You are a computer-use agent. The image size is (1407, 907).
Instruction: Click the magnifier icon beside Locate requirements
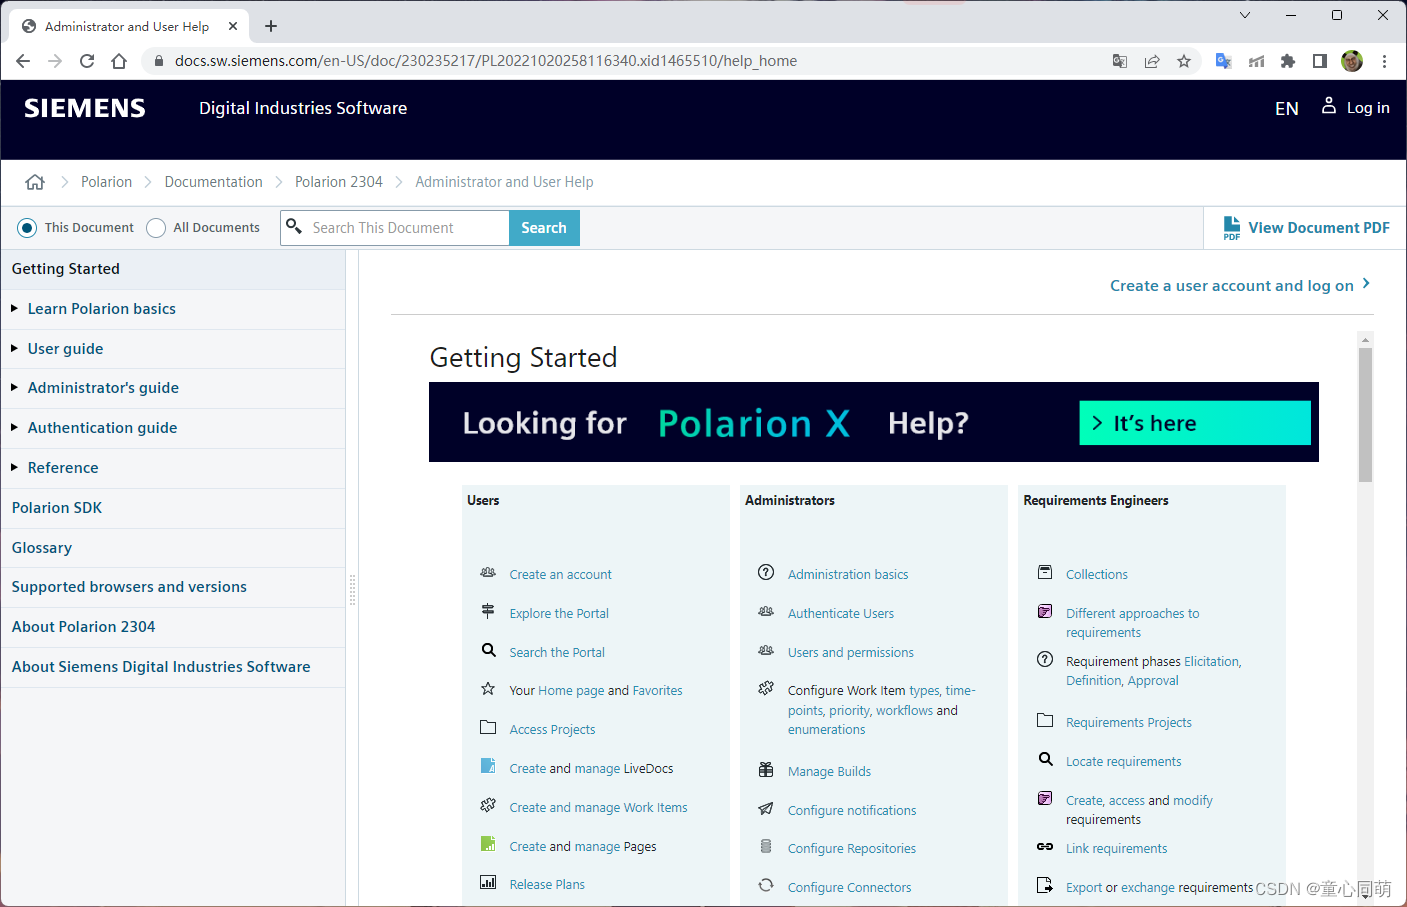[x=1045, y=759]
